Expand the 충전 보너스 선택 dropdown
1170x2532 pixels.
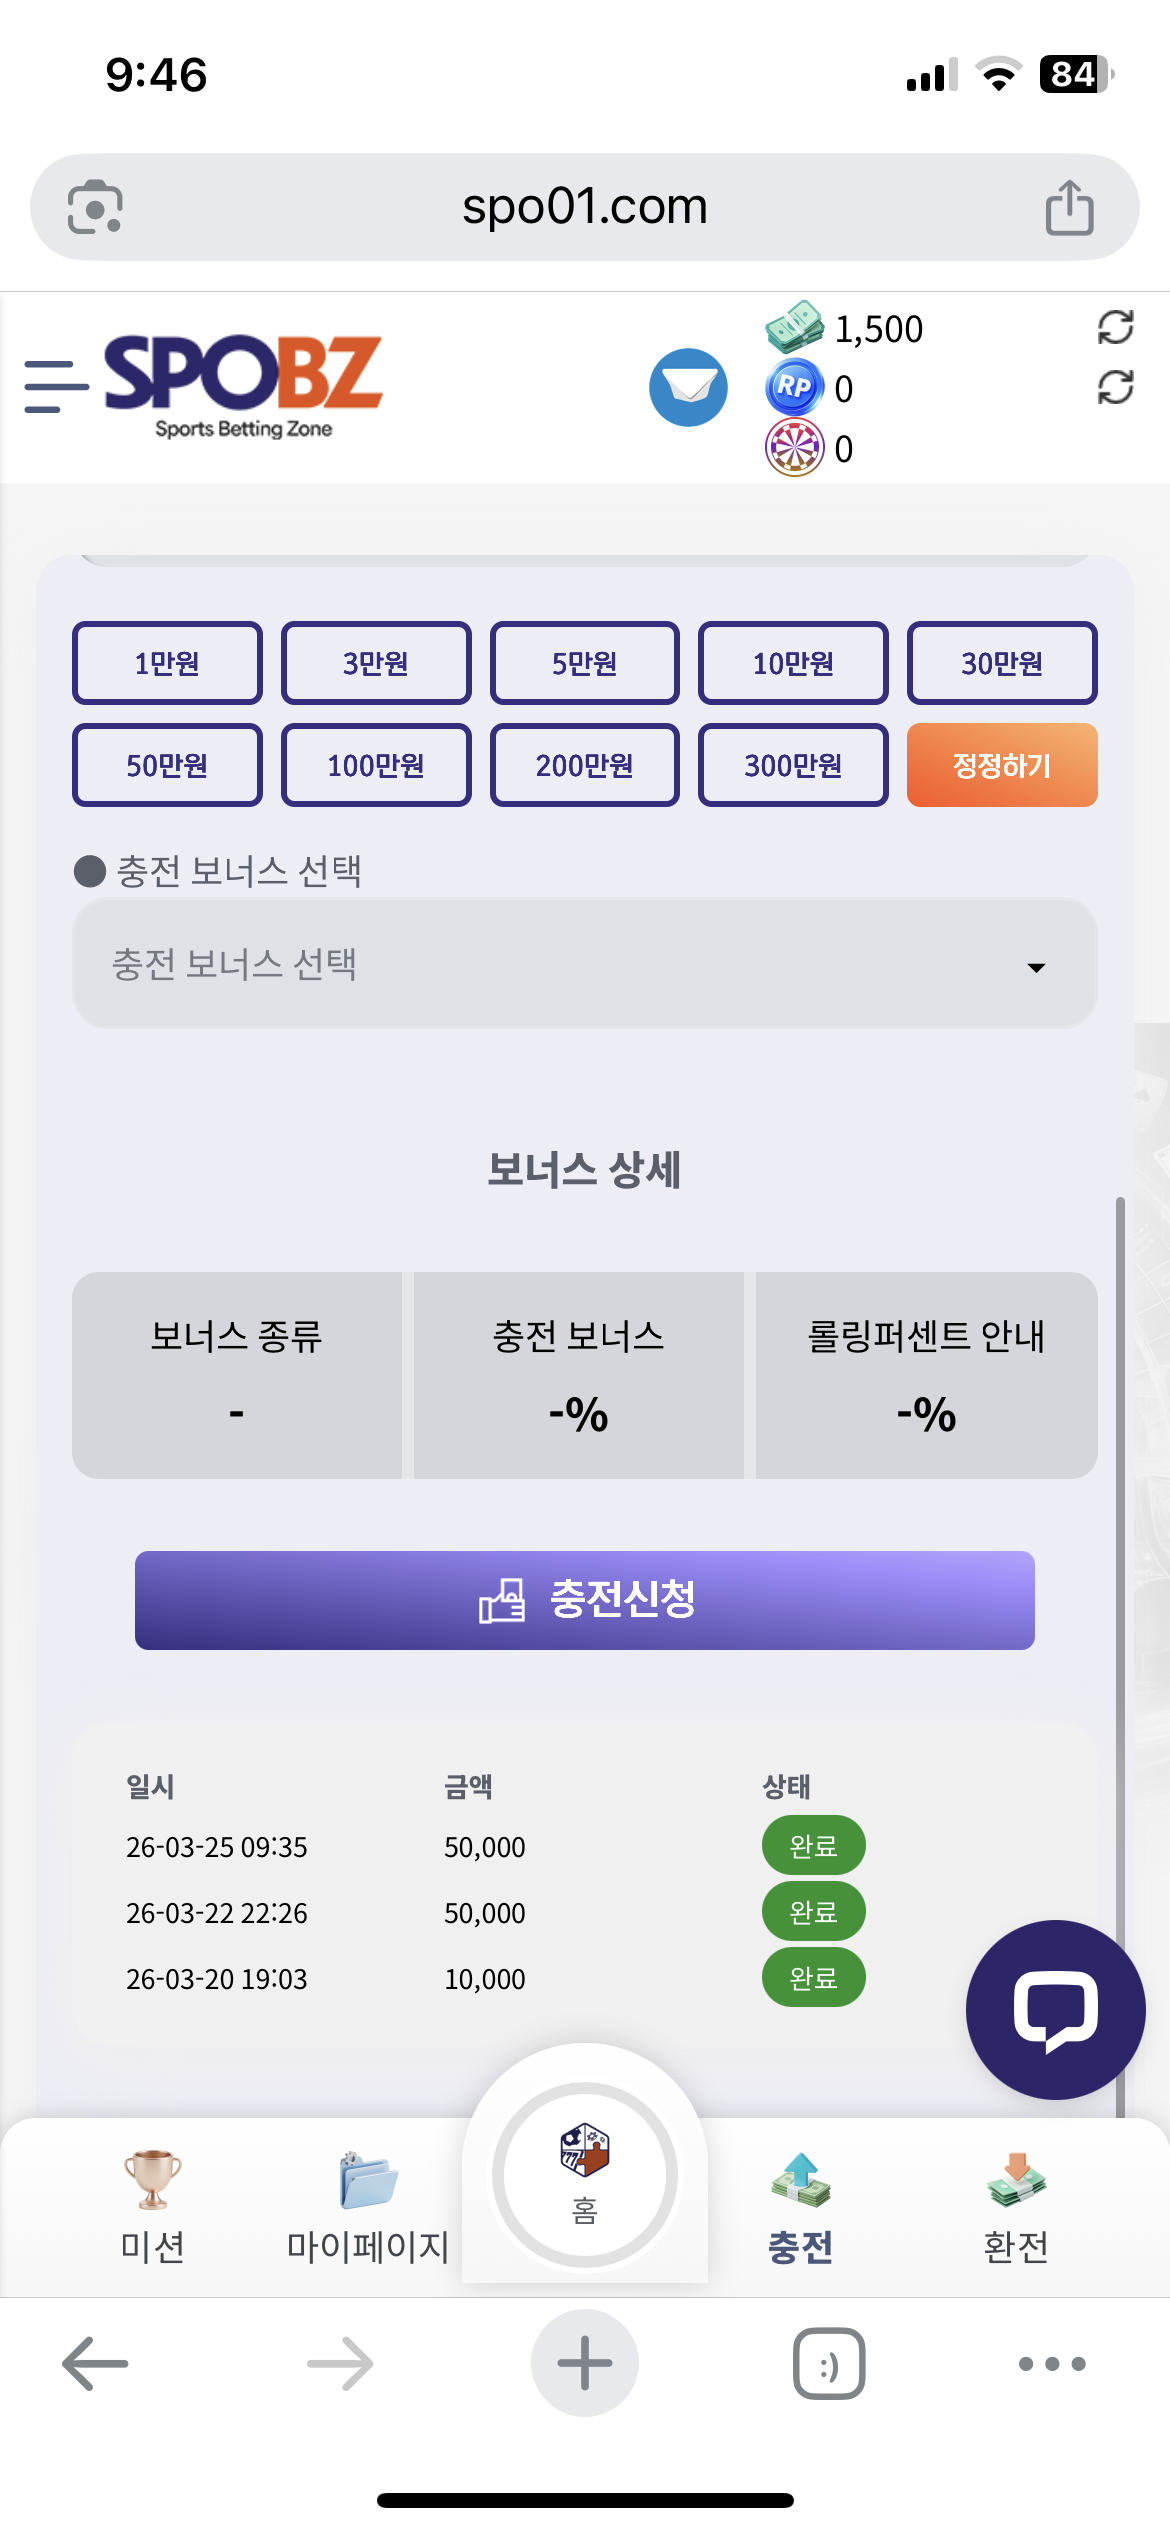(585, 964)
